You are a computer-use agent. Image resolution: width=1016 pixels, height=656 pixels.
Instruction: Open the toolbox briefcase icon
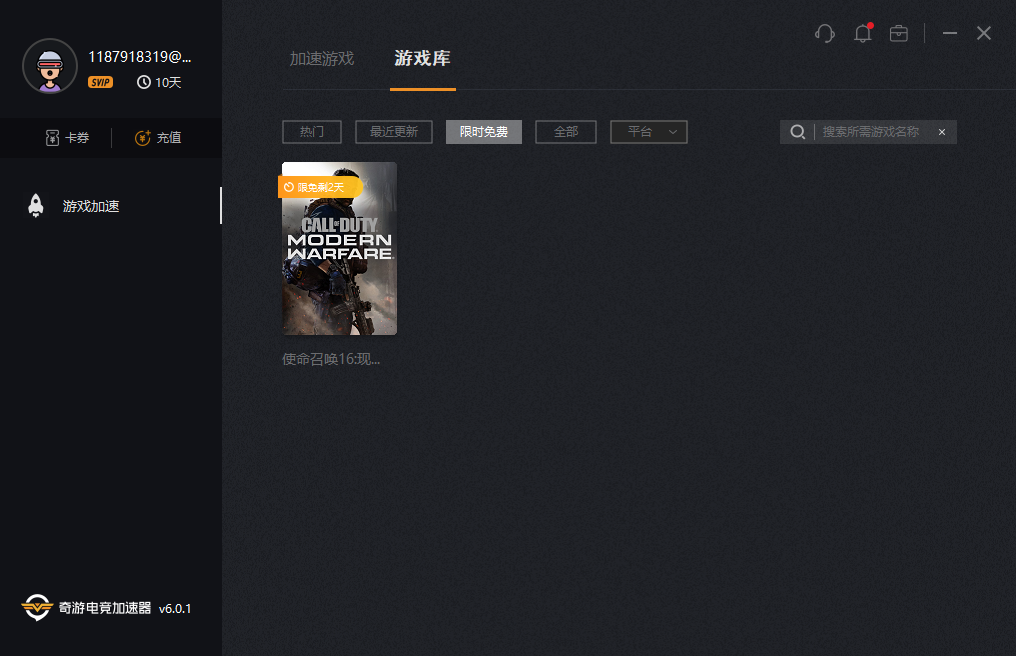[899, 33]
